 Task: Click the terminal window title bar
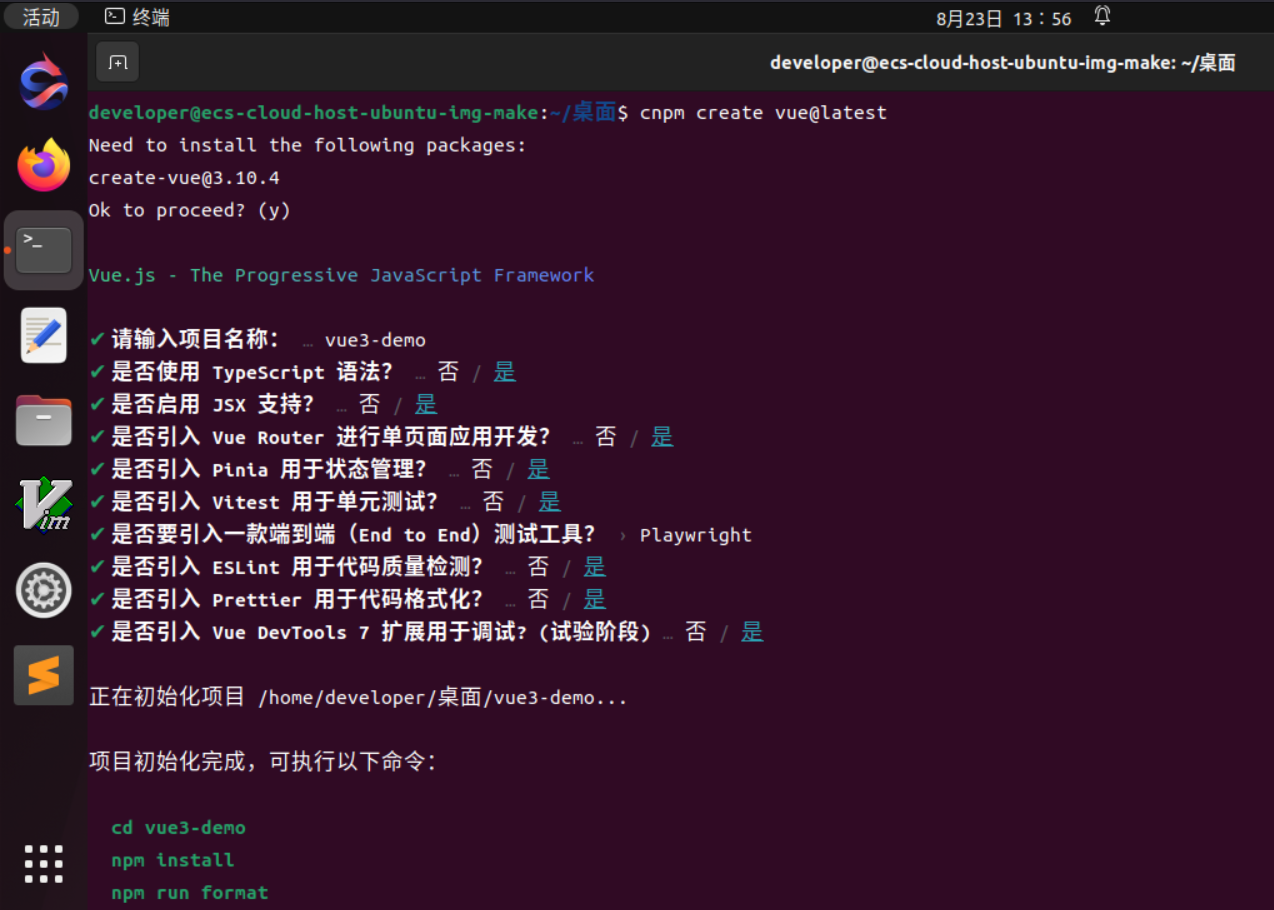1000,61
